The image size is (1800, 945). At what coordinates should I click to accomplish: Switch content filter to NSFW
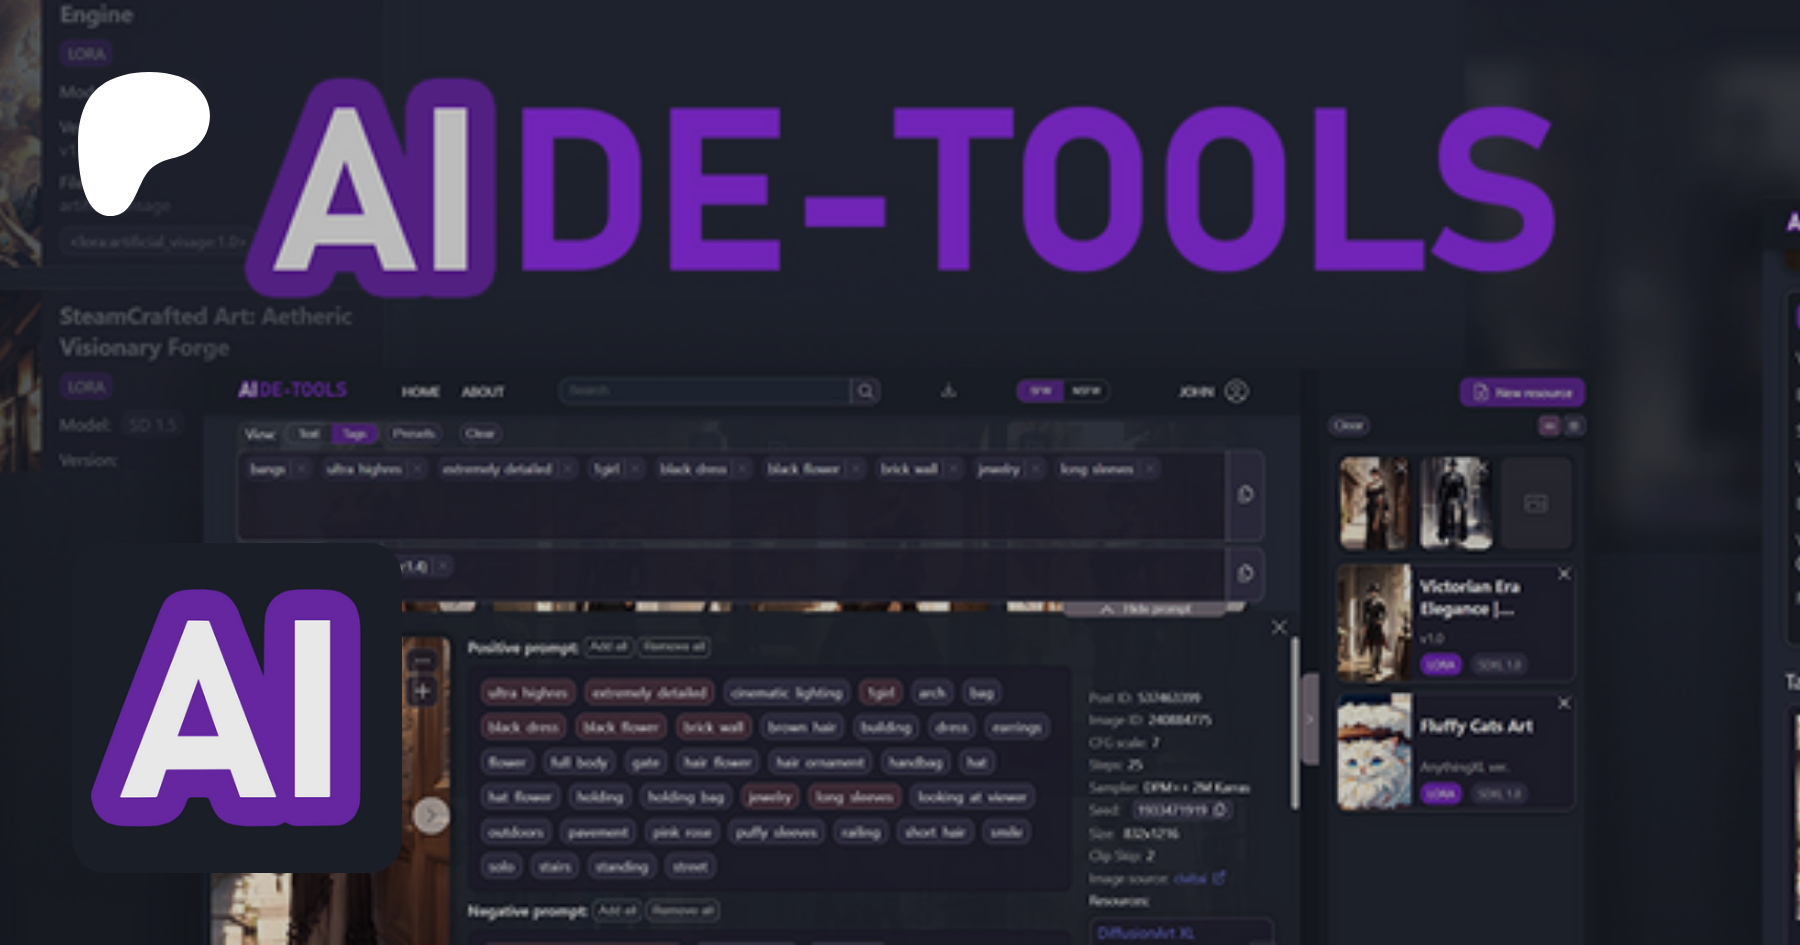[x=1086, y=391]
